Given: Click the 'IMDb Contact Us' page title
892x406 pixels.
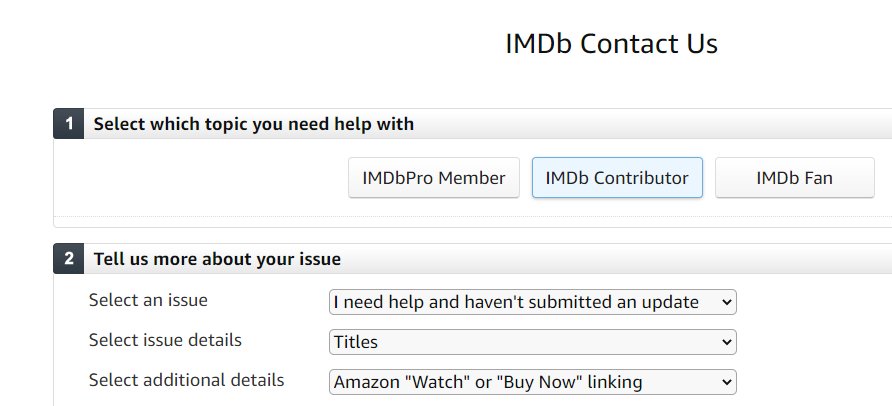Looking at the screenshot, I should (x=611, y=44).
